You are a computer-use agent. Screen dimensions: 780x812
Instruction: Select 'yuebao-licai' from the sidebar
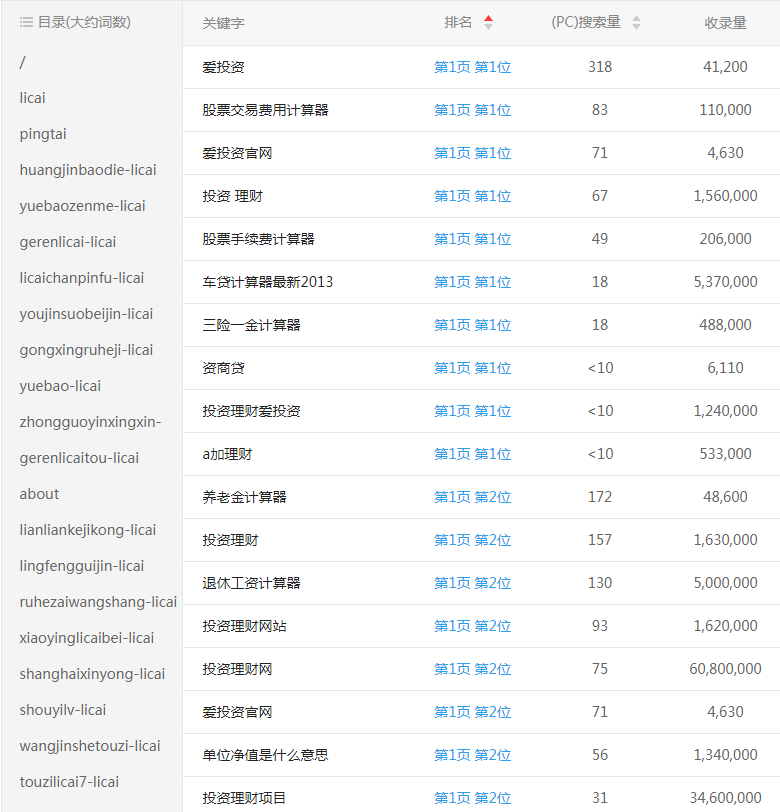pos(60,386)
